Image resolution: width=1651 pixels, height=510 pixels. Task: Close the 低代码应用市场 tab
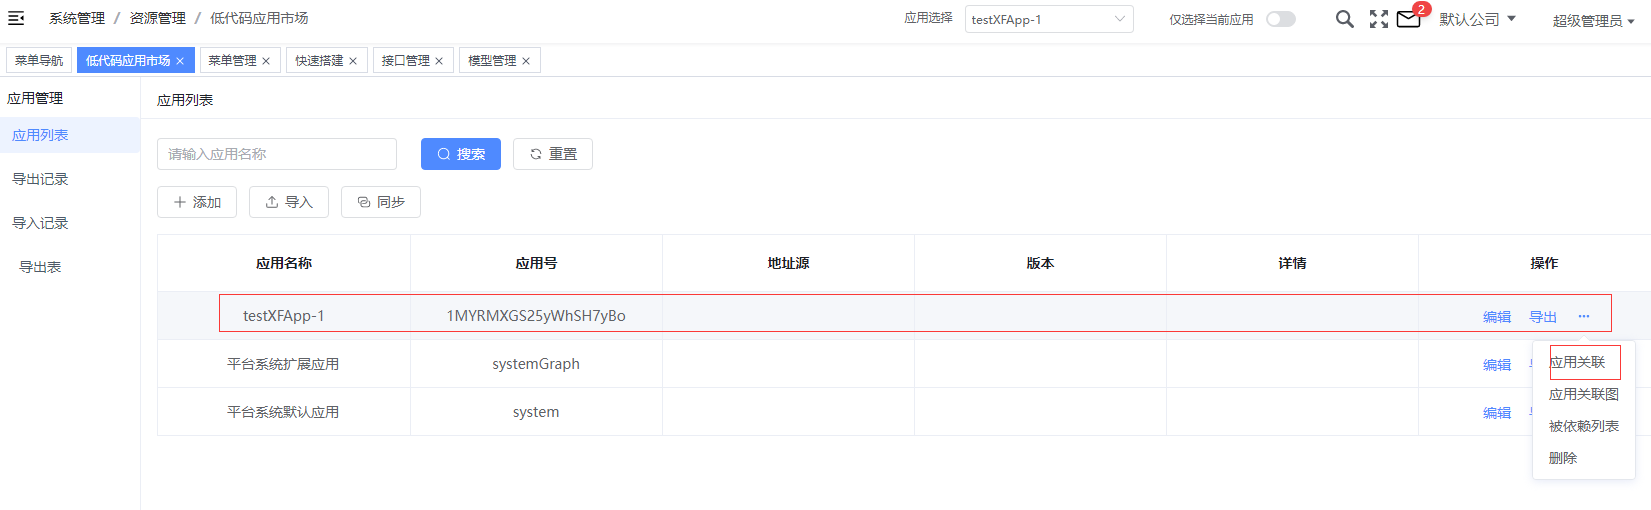pos(180,61)
